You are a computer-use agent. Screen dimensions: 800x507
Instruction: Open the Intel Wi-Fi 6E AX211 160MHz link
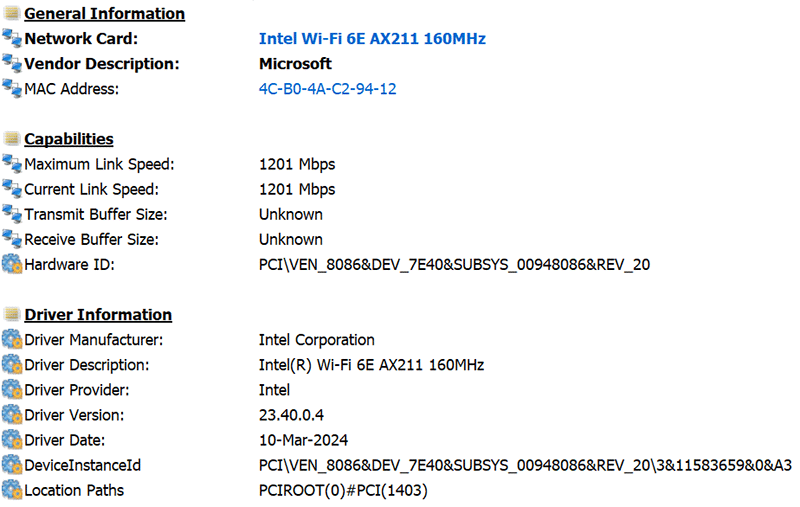tap(372, 39)
